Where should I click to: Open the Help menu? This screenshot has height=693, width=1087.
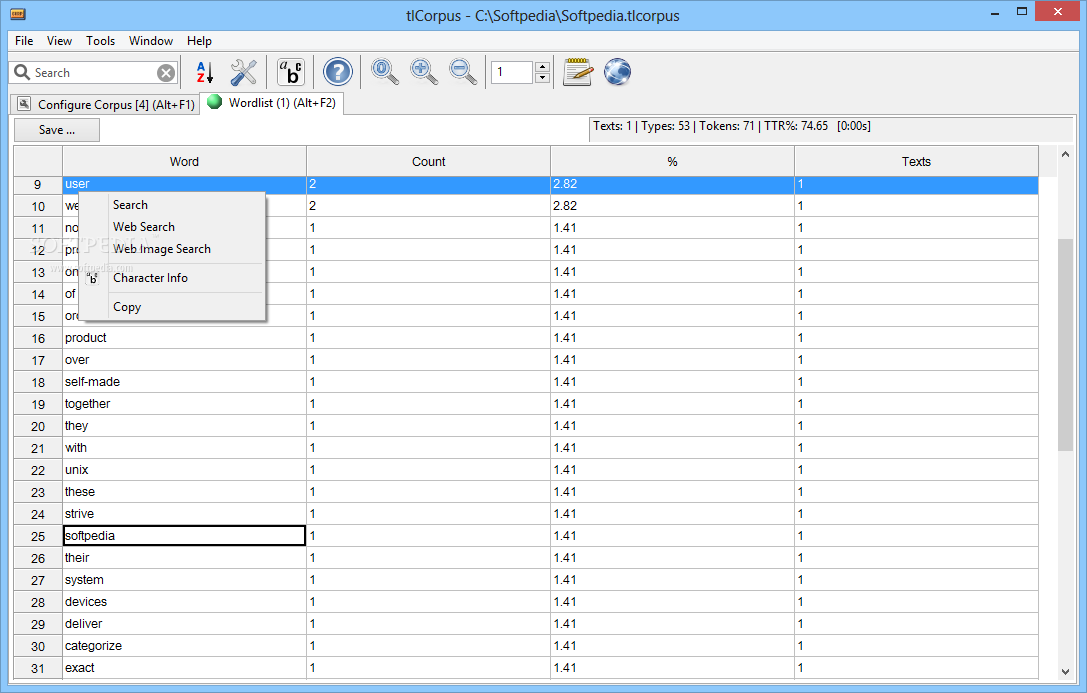tap(200, 41)
